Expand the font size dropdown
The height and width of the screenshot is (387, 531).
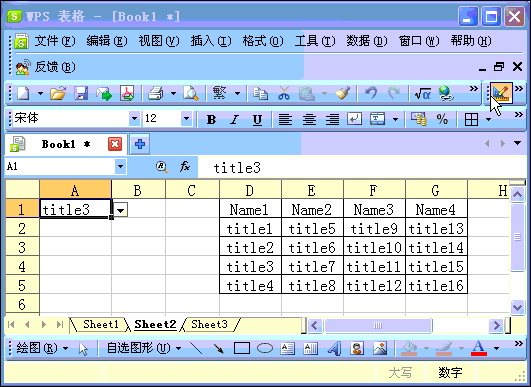tap(186, 119)
